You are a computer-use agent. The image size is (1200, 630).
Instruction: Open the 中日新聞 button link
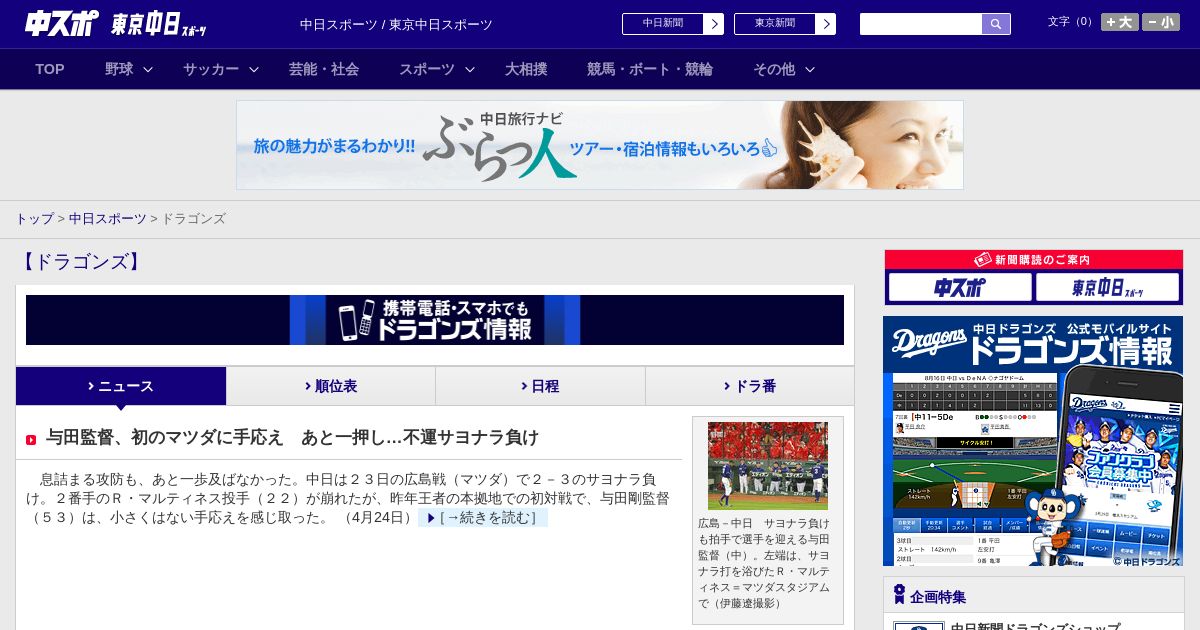pyautogui.click(x=663, y=24)
